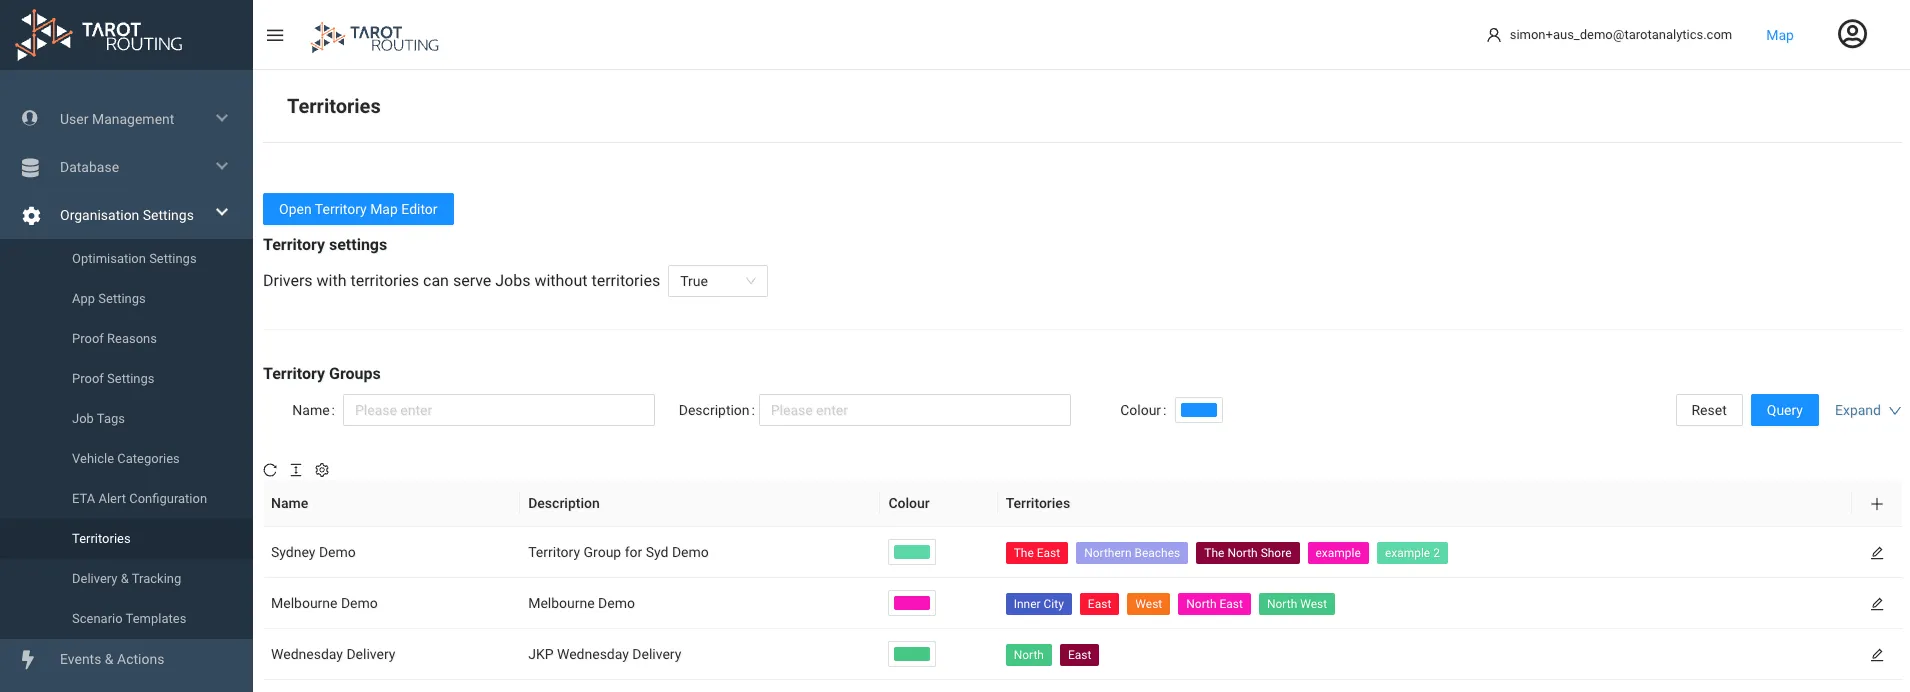Click the Reset button
This screenshot has width=1910, height=692.
click(x=1709, y=410)
